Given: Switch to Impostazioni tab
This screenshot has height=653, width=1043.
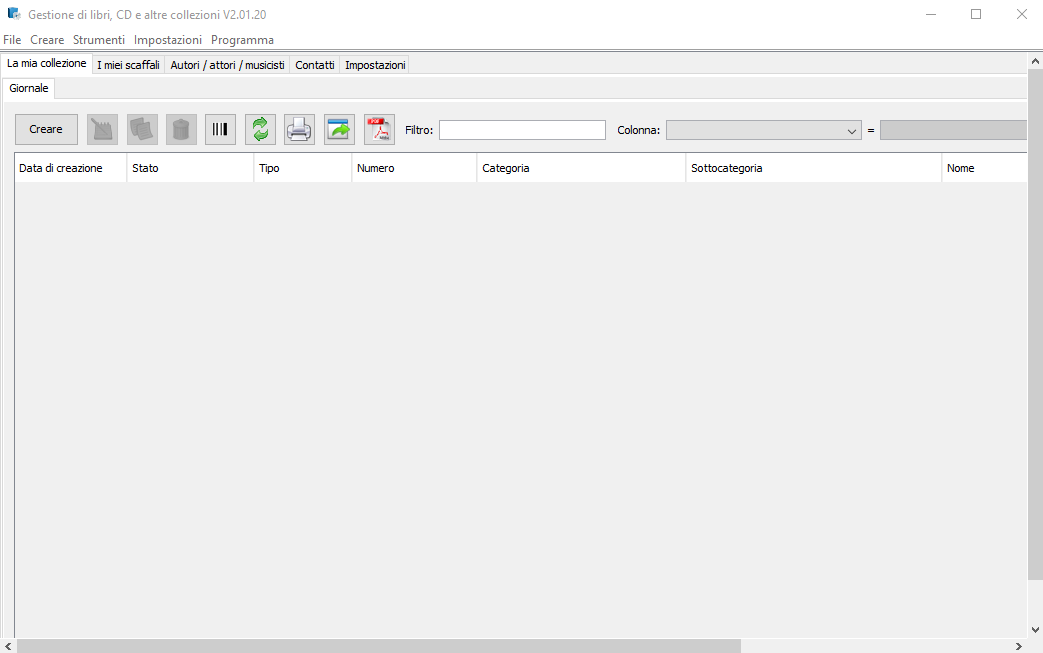Looking at the screenshot, I should pos(375,65).
